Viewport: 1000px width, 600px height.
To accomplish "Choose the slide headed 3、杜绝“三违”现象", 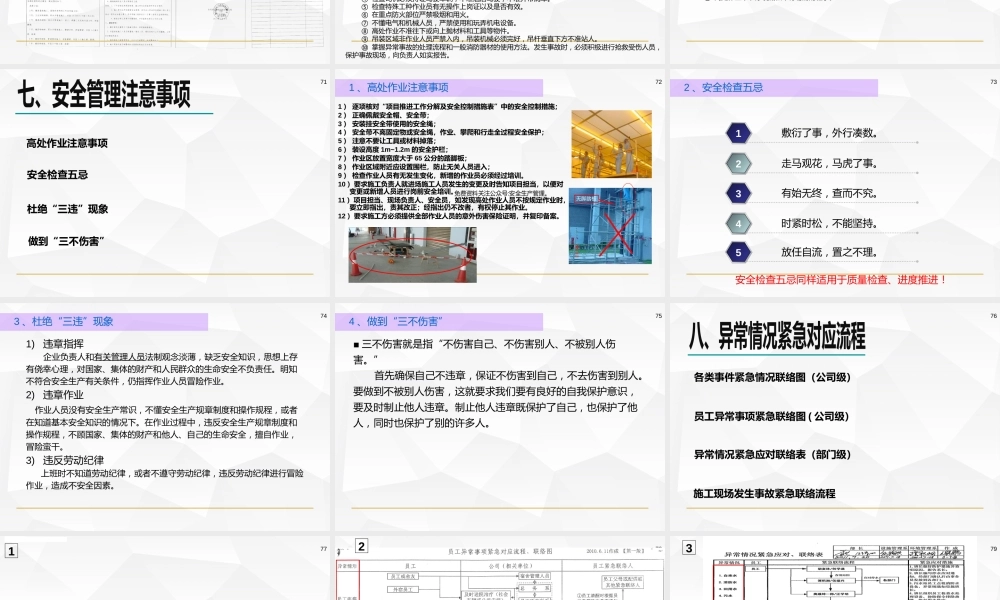I will click(165, 417).
